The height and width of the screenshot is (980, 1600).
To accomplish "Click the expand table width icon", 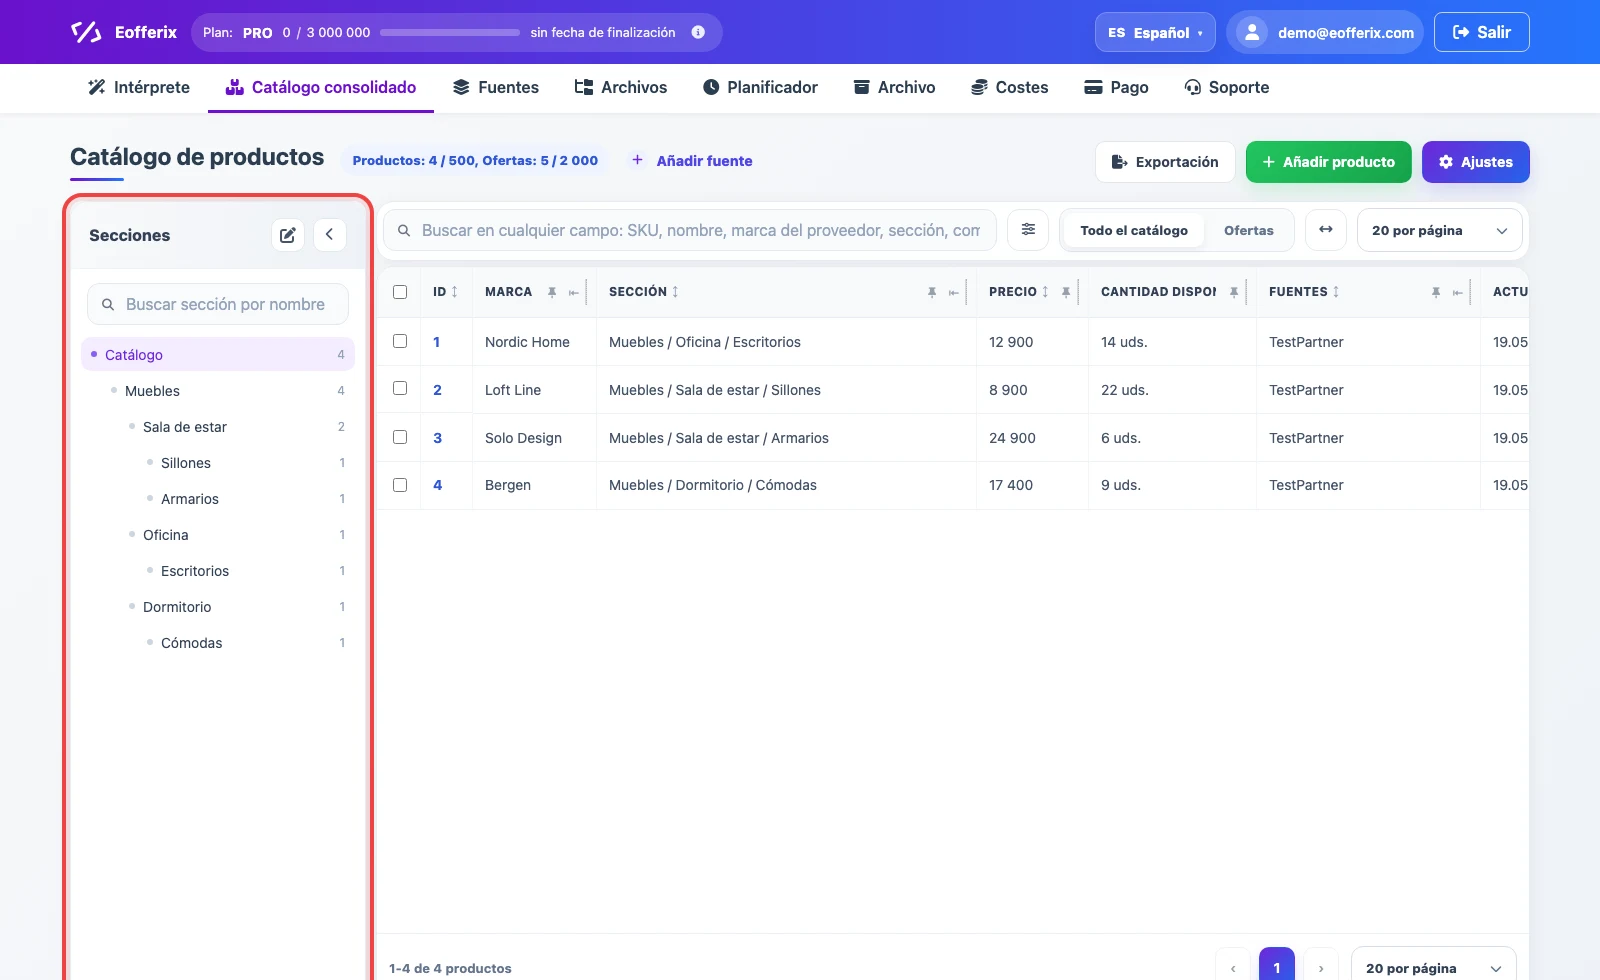I will click(x=1326, y=230).
